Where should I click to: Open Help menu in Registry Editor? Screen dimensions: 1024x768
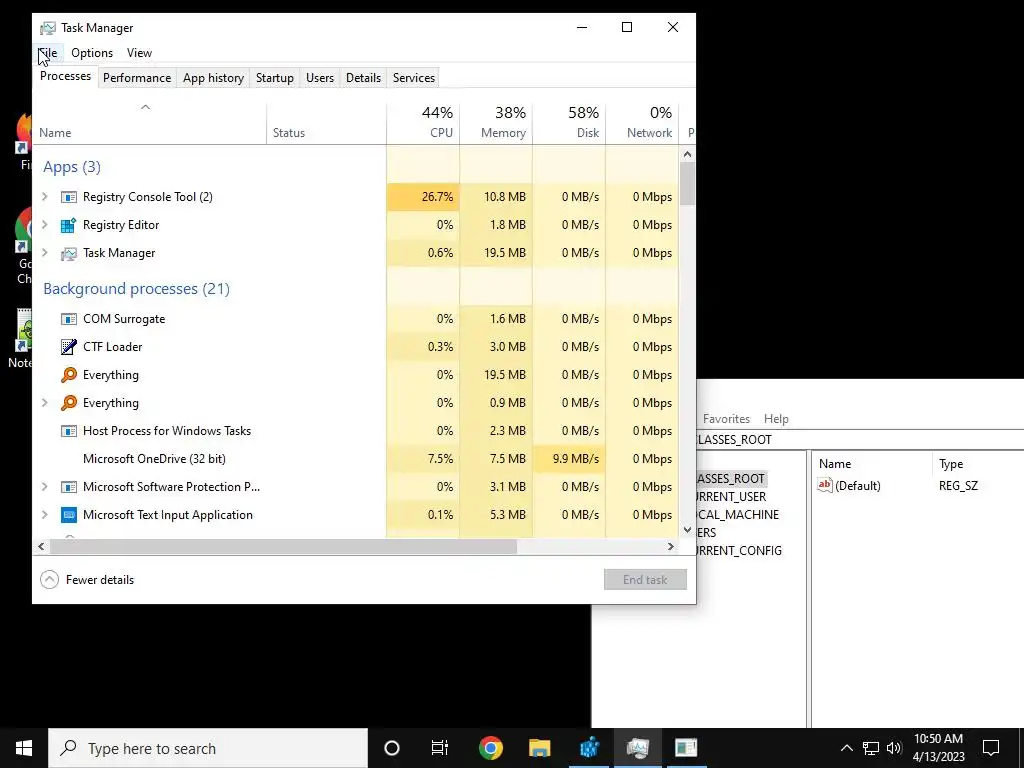(x=776, y=419)
